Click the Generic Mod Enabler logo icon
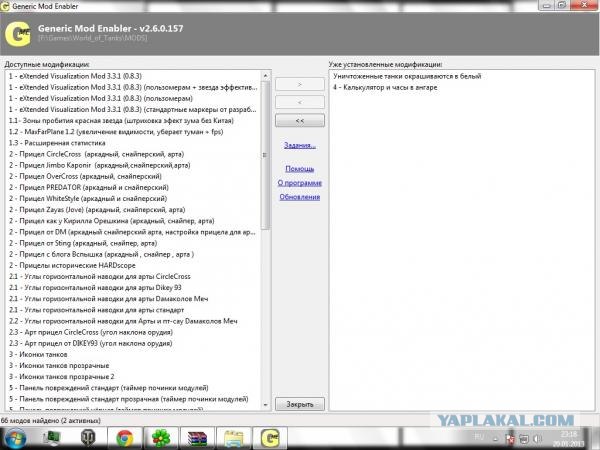 18,34
